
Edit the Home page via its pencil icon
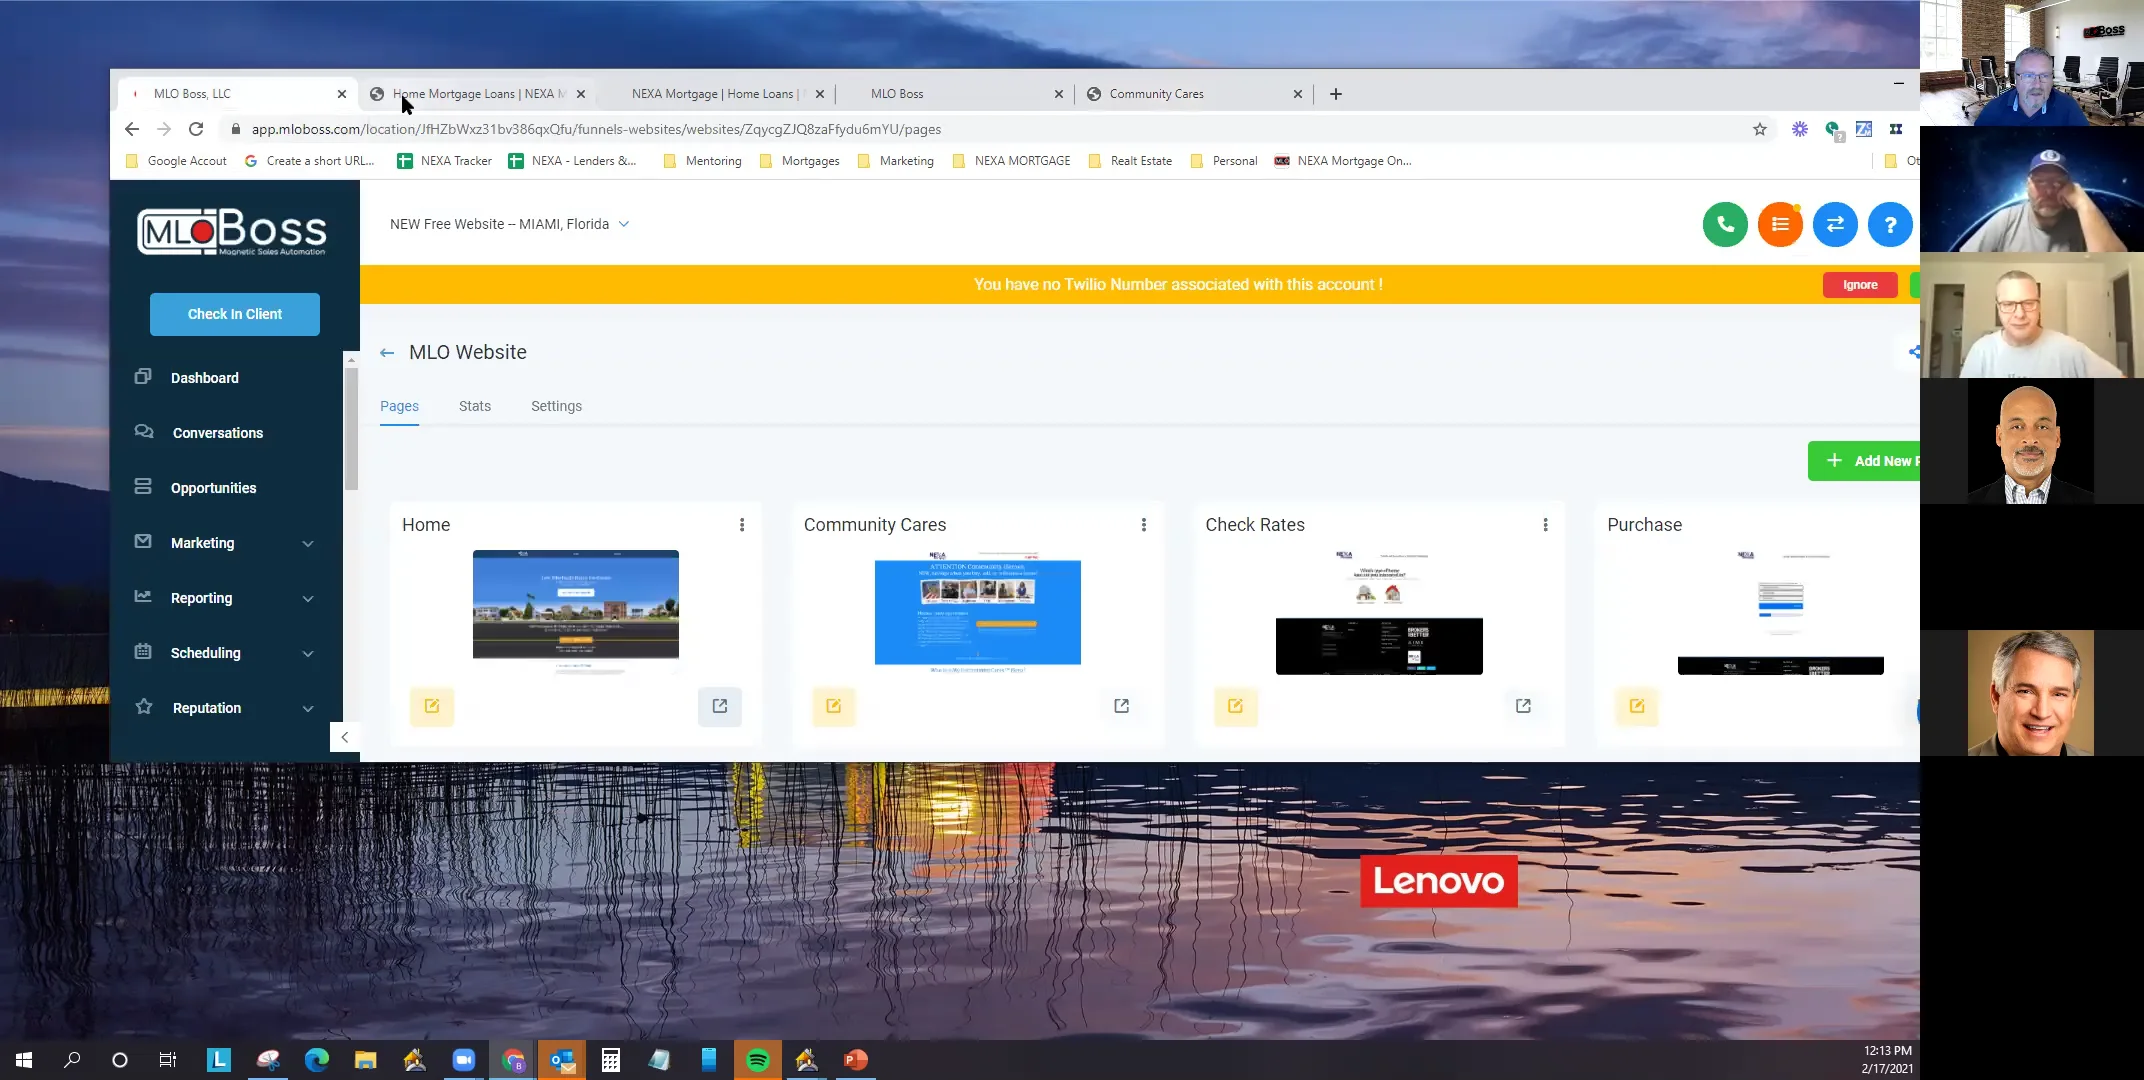[x=431, y=706]
